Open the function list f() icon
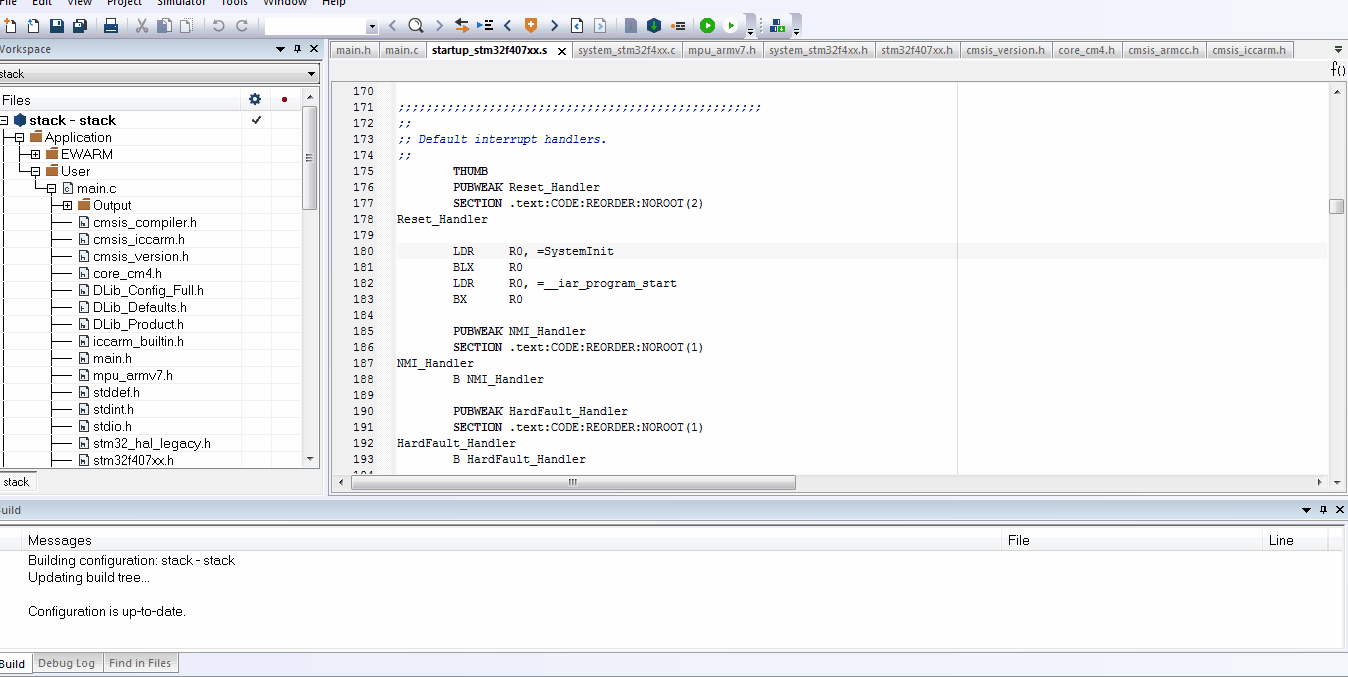1348x677 pixels. tap(1338, 69)
